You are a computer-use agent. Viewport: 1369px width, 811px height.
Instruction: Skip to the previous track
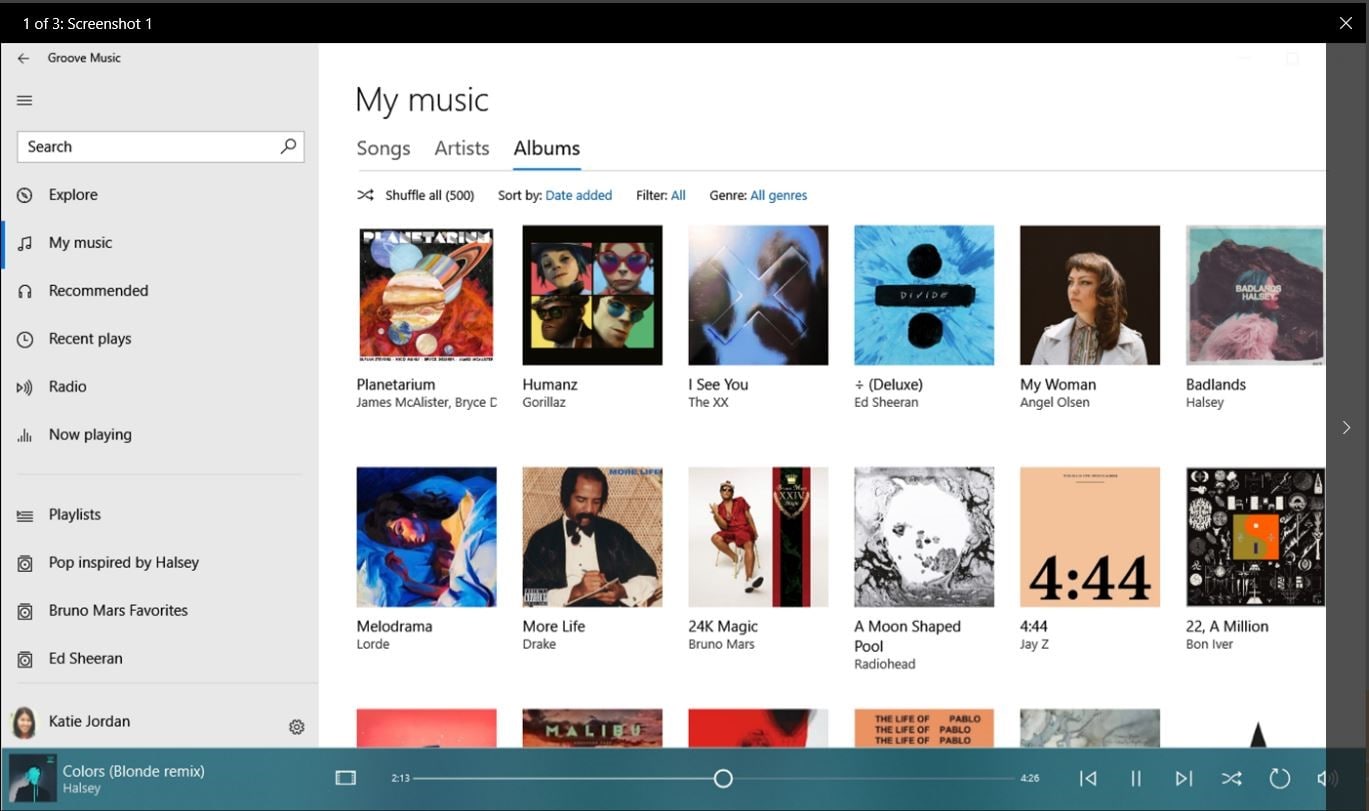point(1088,778)
